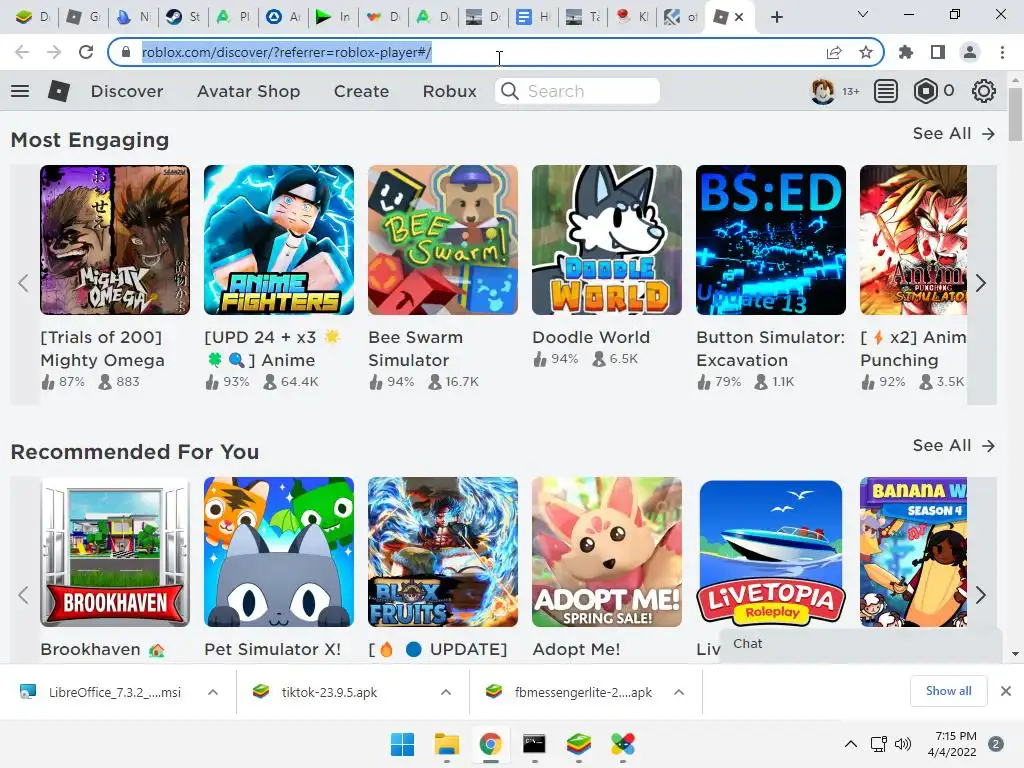Open the Robux balance hexagon icon
This screenshot has height=768, width=1024.
(925, 91)
